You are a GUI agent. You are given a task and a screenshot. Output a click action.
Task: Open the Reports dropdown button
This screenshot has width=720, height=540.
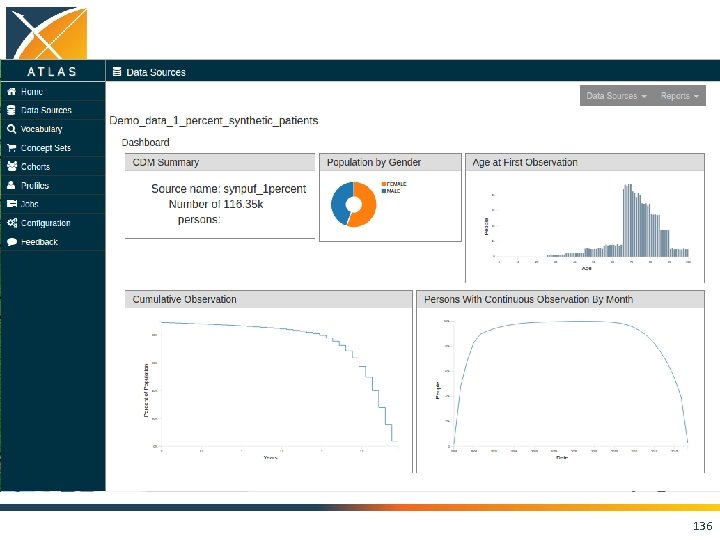680,96
